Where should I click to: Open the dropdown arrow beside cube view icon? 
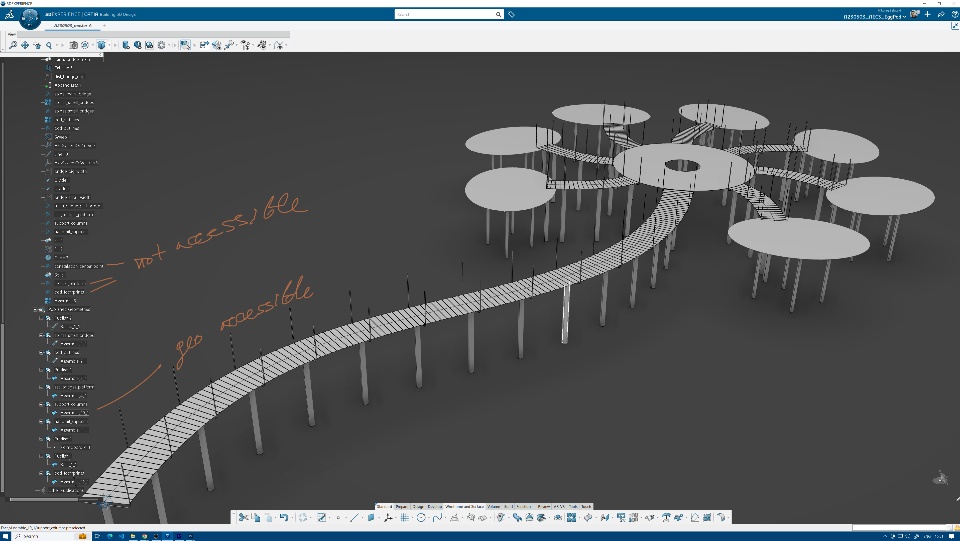click(109, 45)
